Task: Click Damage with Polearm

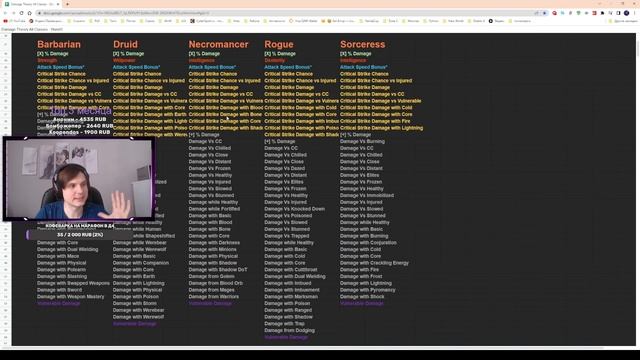Action: [x=61, y=270]
